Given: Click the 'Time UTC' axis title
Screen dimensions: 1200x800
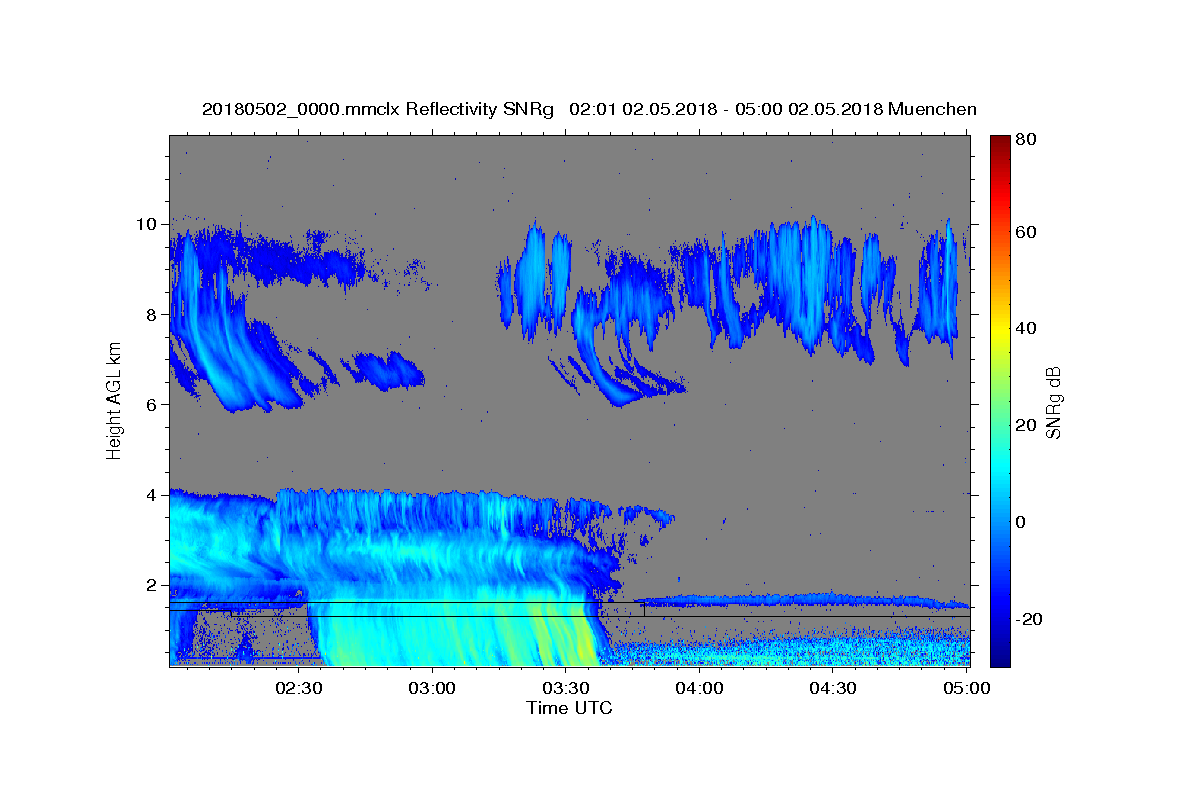Looking at the screenshot, I should pyautogui.click(x=569, y=708).
